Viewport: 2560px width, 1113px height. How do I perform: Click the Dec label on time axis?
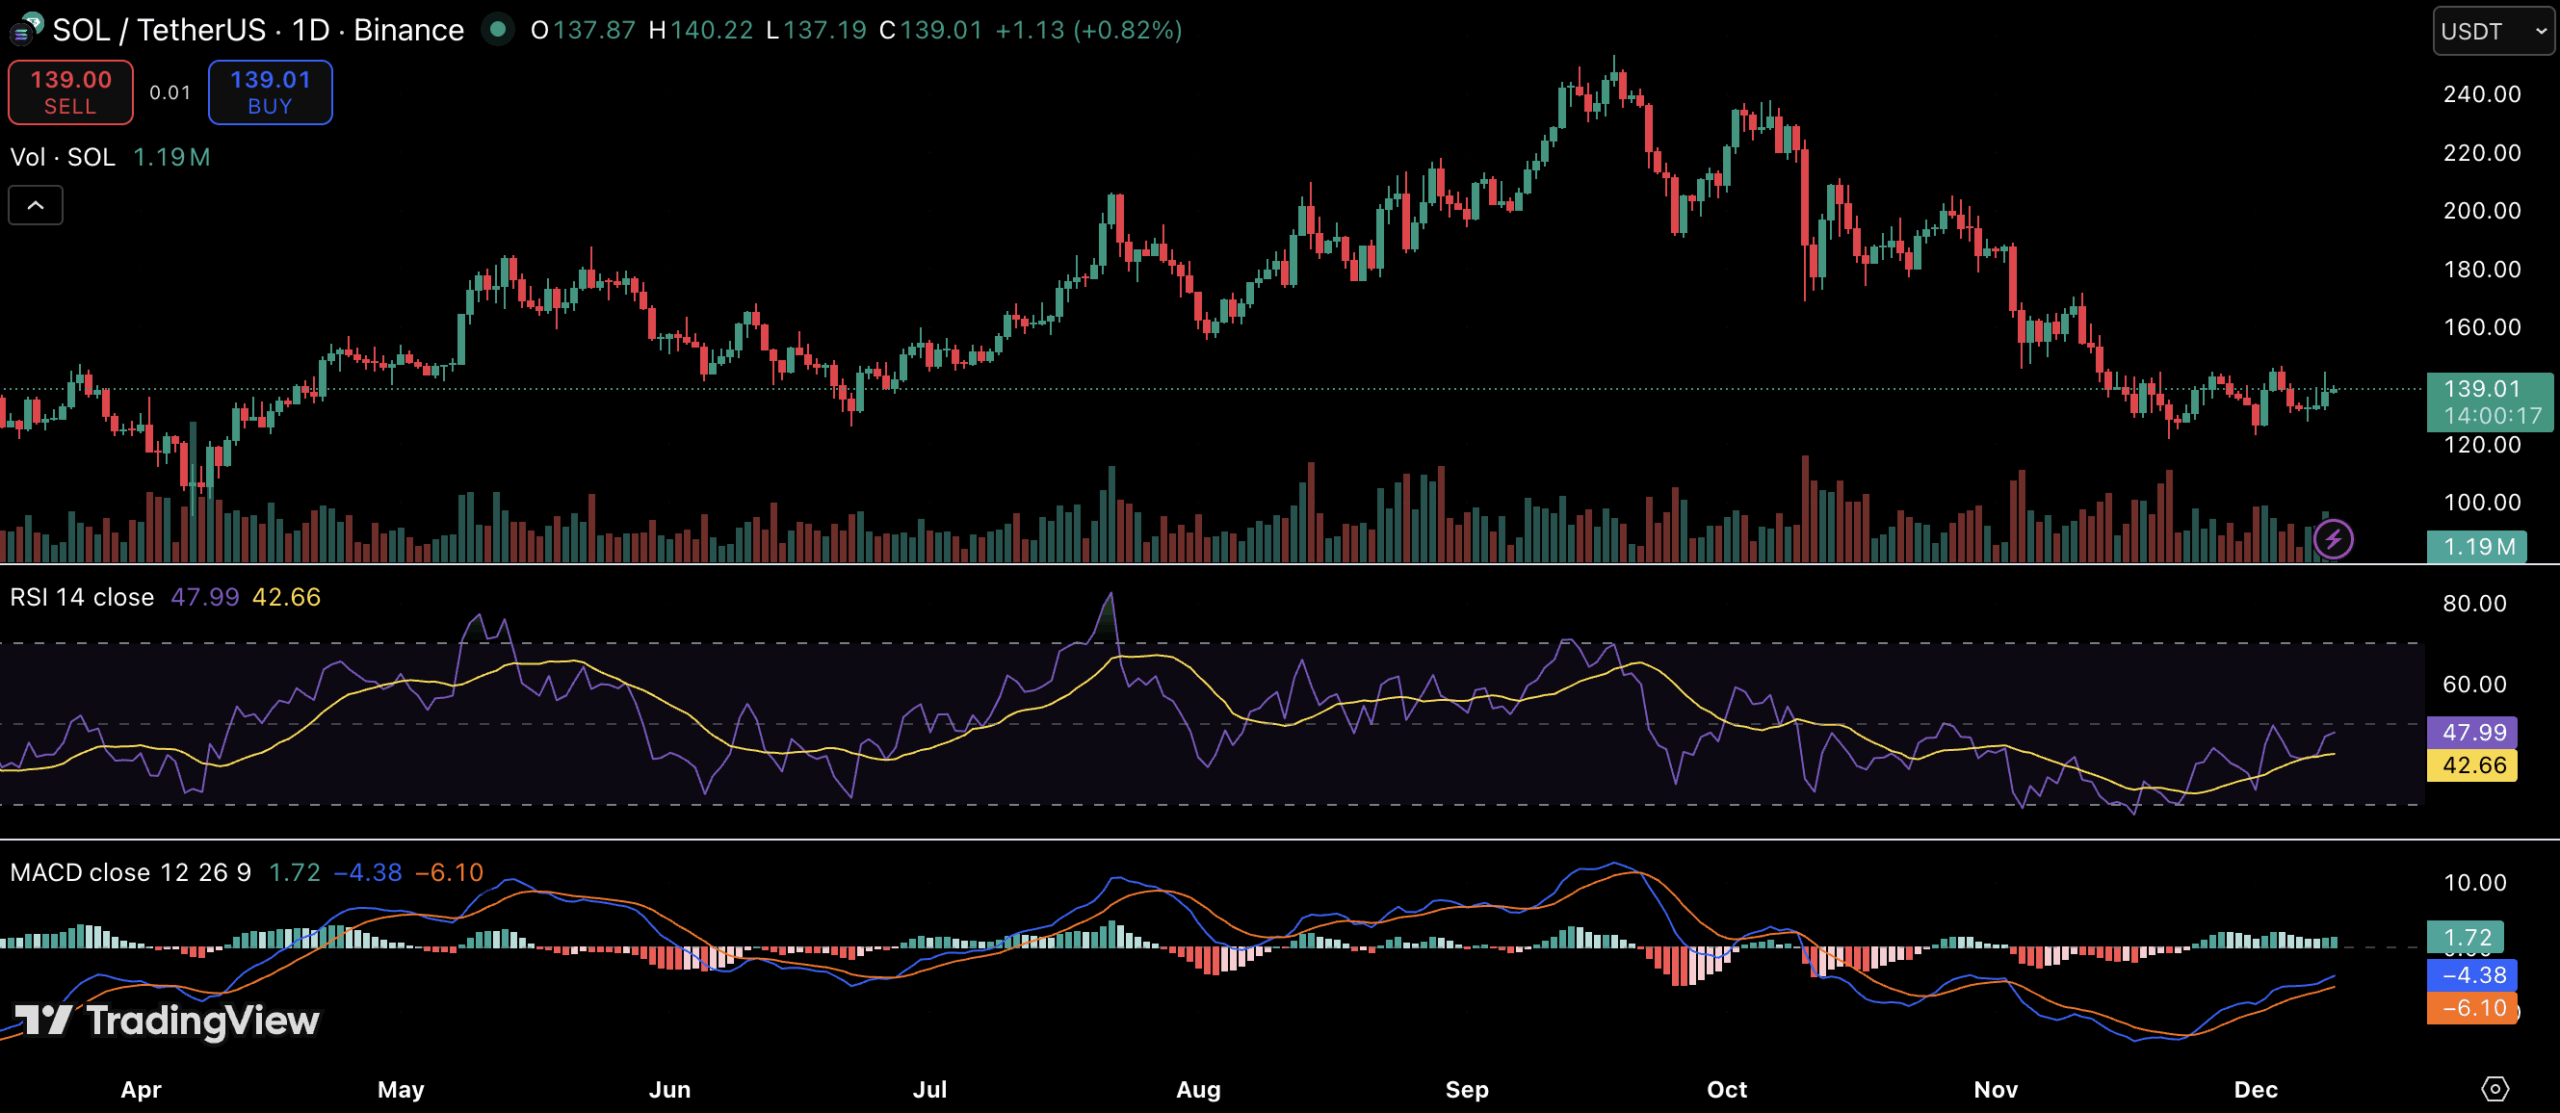(2255, 1089)
